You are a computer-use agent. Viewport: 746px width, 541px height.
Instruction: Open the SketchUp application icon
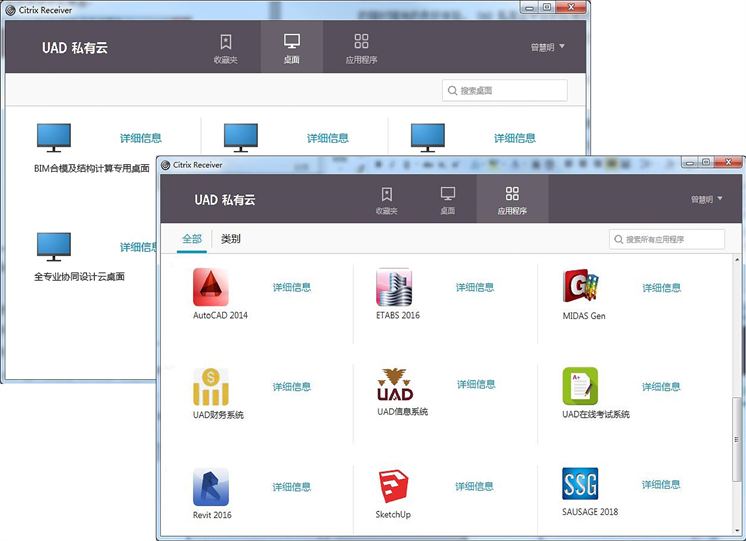click(x=394, y=487)
